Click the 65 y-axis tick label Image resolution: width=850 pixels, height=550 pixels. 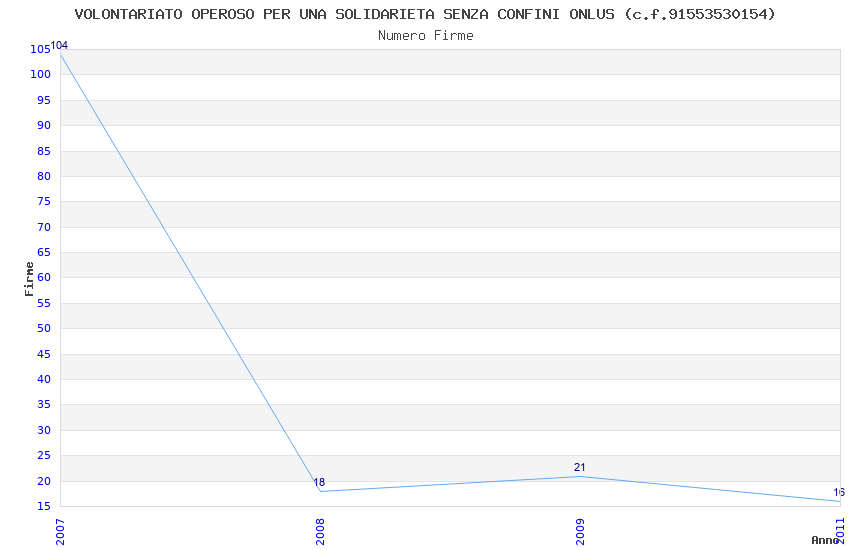pyautogui.click(x=44, y=252)
